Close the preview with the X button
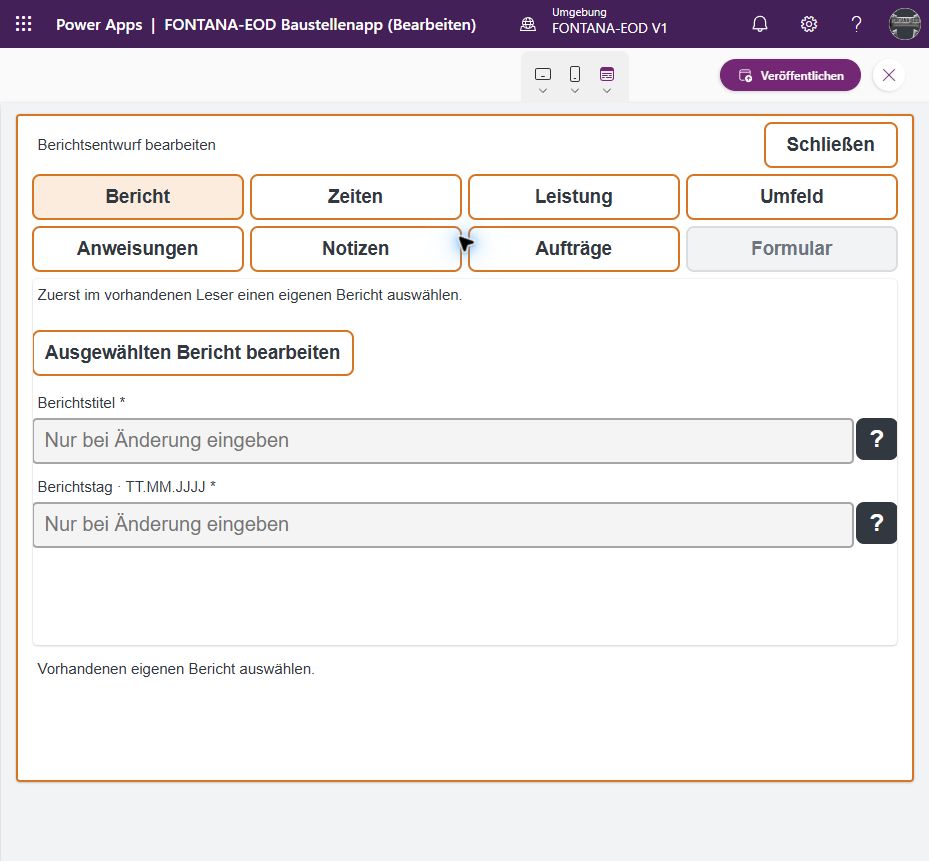The height and width of the screenshot is (861, 929). pos(889,75)
